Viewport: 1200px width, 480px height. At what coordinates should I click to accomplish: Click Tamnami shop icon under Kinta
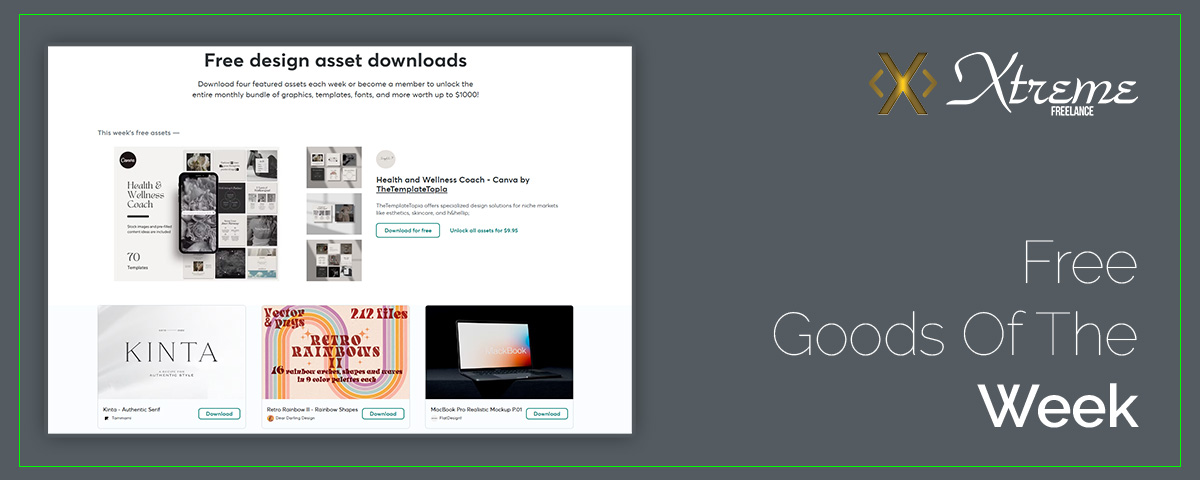coord(106,419)
